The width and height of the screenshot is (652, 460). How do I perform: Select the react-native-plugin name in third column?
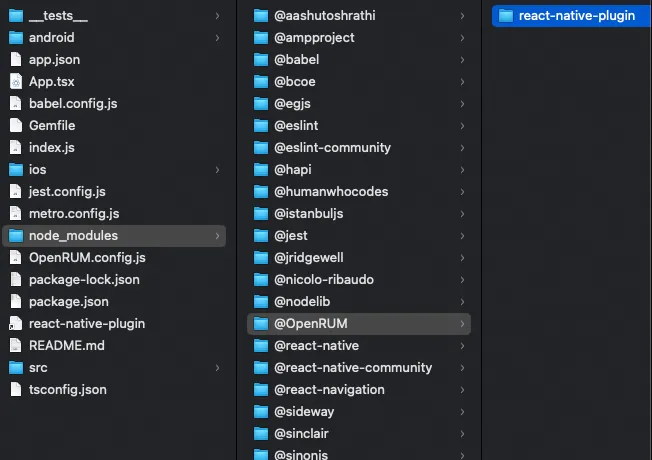(577, 16)
